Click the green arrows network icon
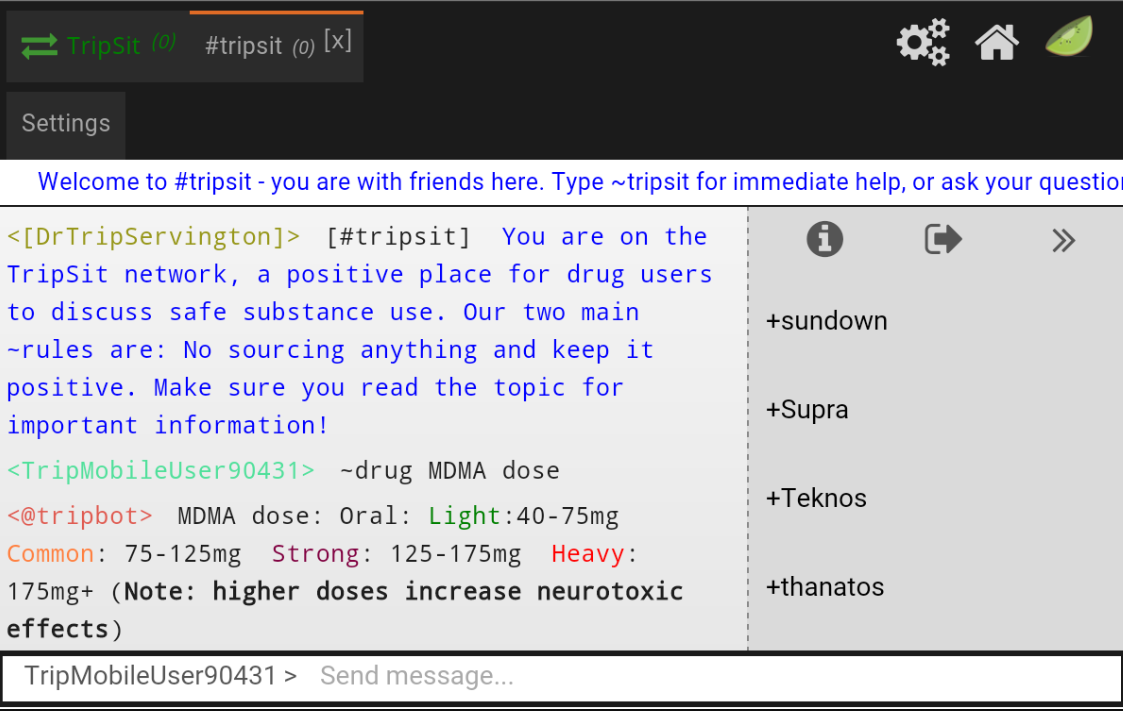This screenshot has height=711, width=1123. click(x=39, y=47)
